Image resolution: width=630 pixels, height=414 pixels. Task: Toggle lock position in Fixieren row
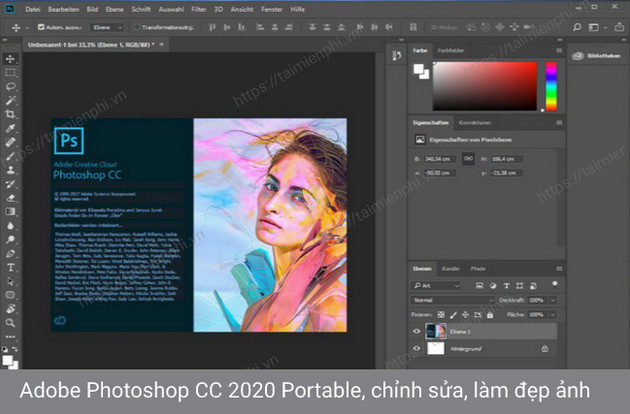click(465, 315)
